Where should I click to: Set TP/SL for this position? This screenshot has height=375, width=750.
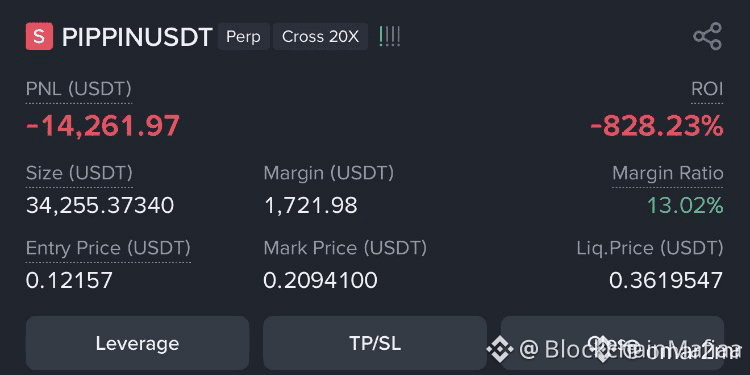pos(375,343)
